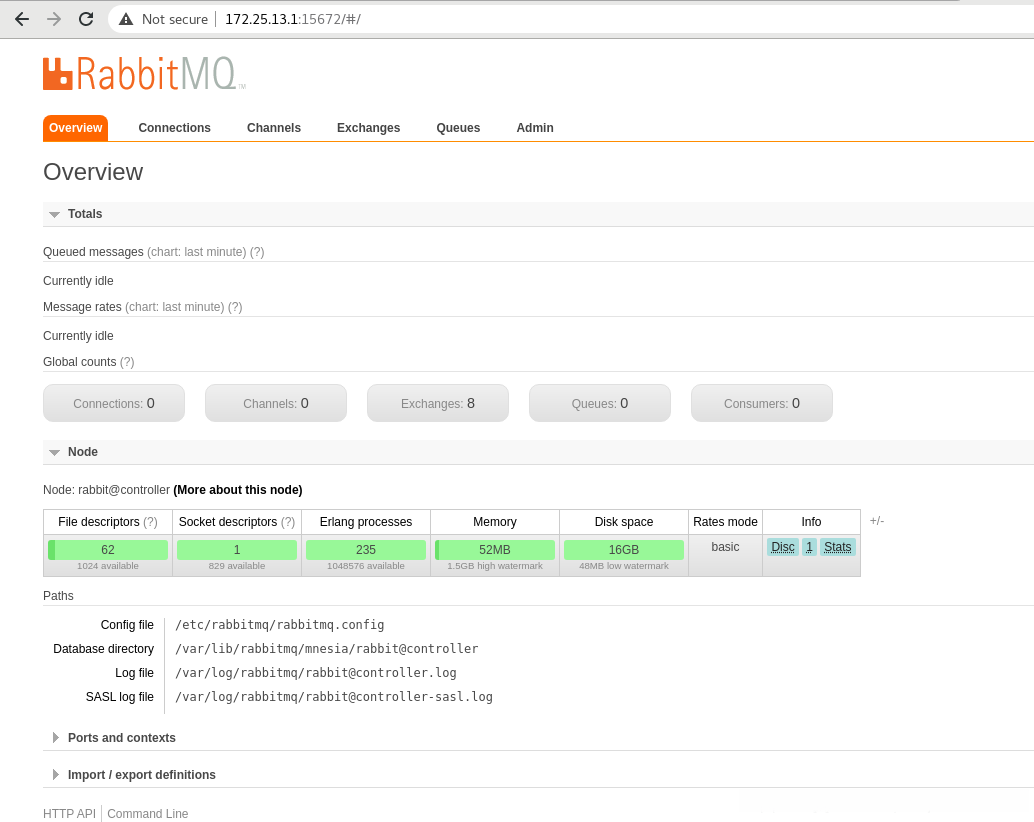Open the Queues tab
The height and width of the screenshot is (822, 1034).
(x=458, y=128)
